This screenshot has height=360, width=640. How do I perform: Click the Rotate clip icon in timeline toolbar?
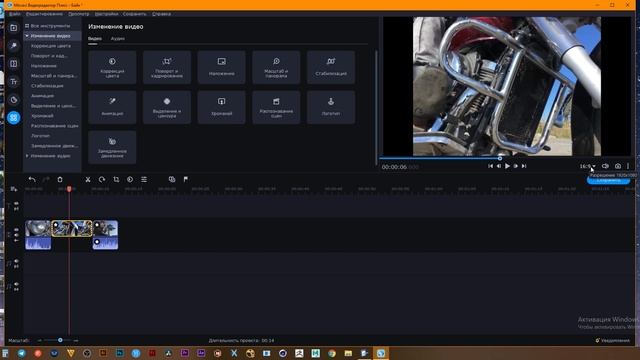tap(102, 180)
